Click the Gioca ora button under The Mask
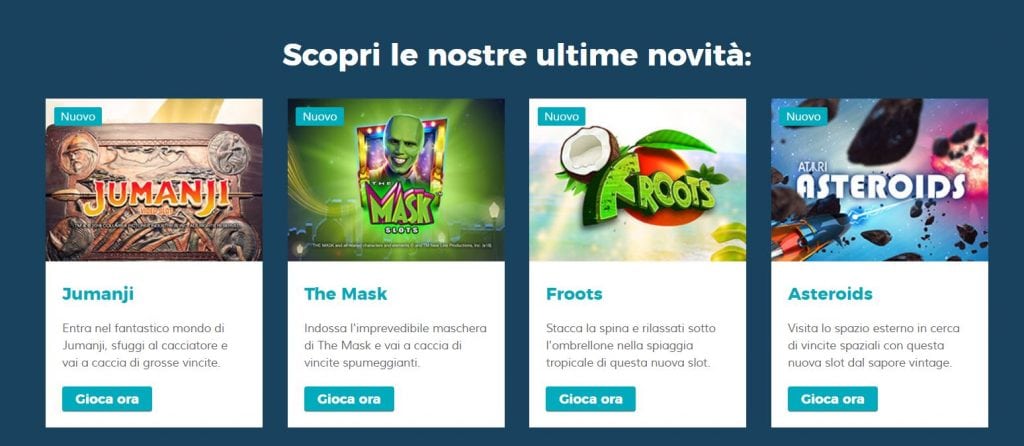The image size is (1024, 446). tap(349, 399)
